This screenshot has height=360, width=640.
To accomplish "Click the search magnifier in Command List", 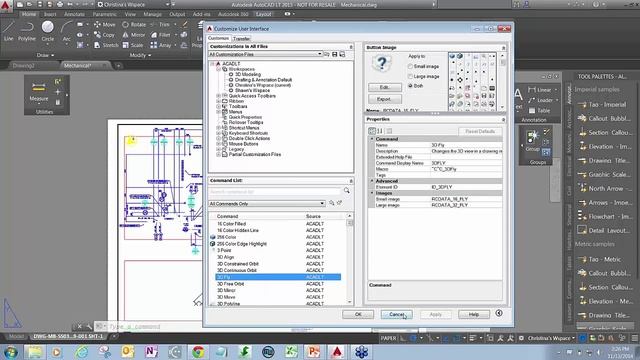I will coord(347,191).
